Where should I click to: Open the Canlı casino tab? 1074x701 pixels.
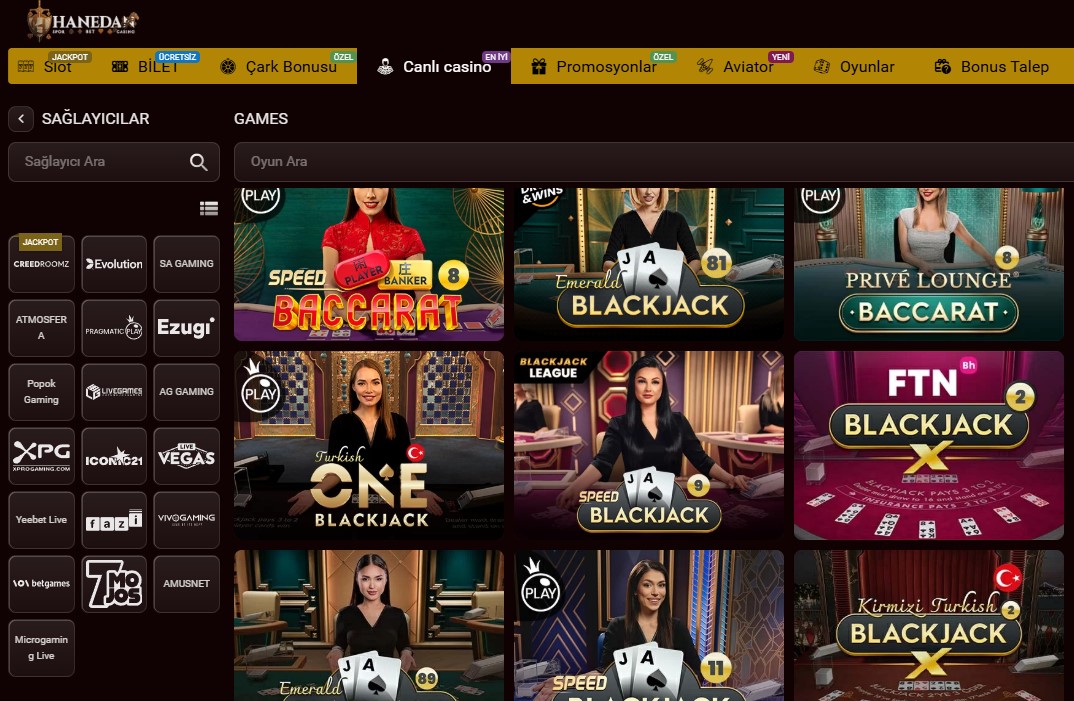coord(434,66)
